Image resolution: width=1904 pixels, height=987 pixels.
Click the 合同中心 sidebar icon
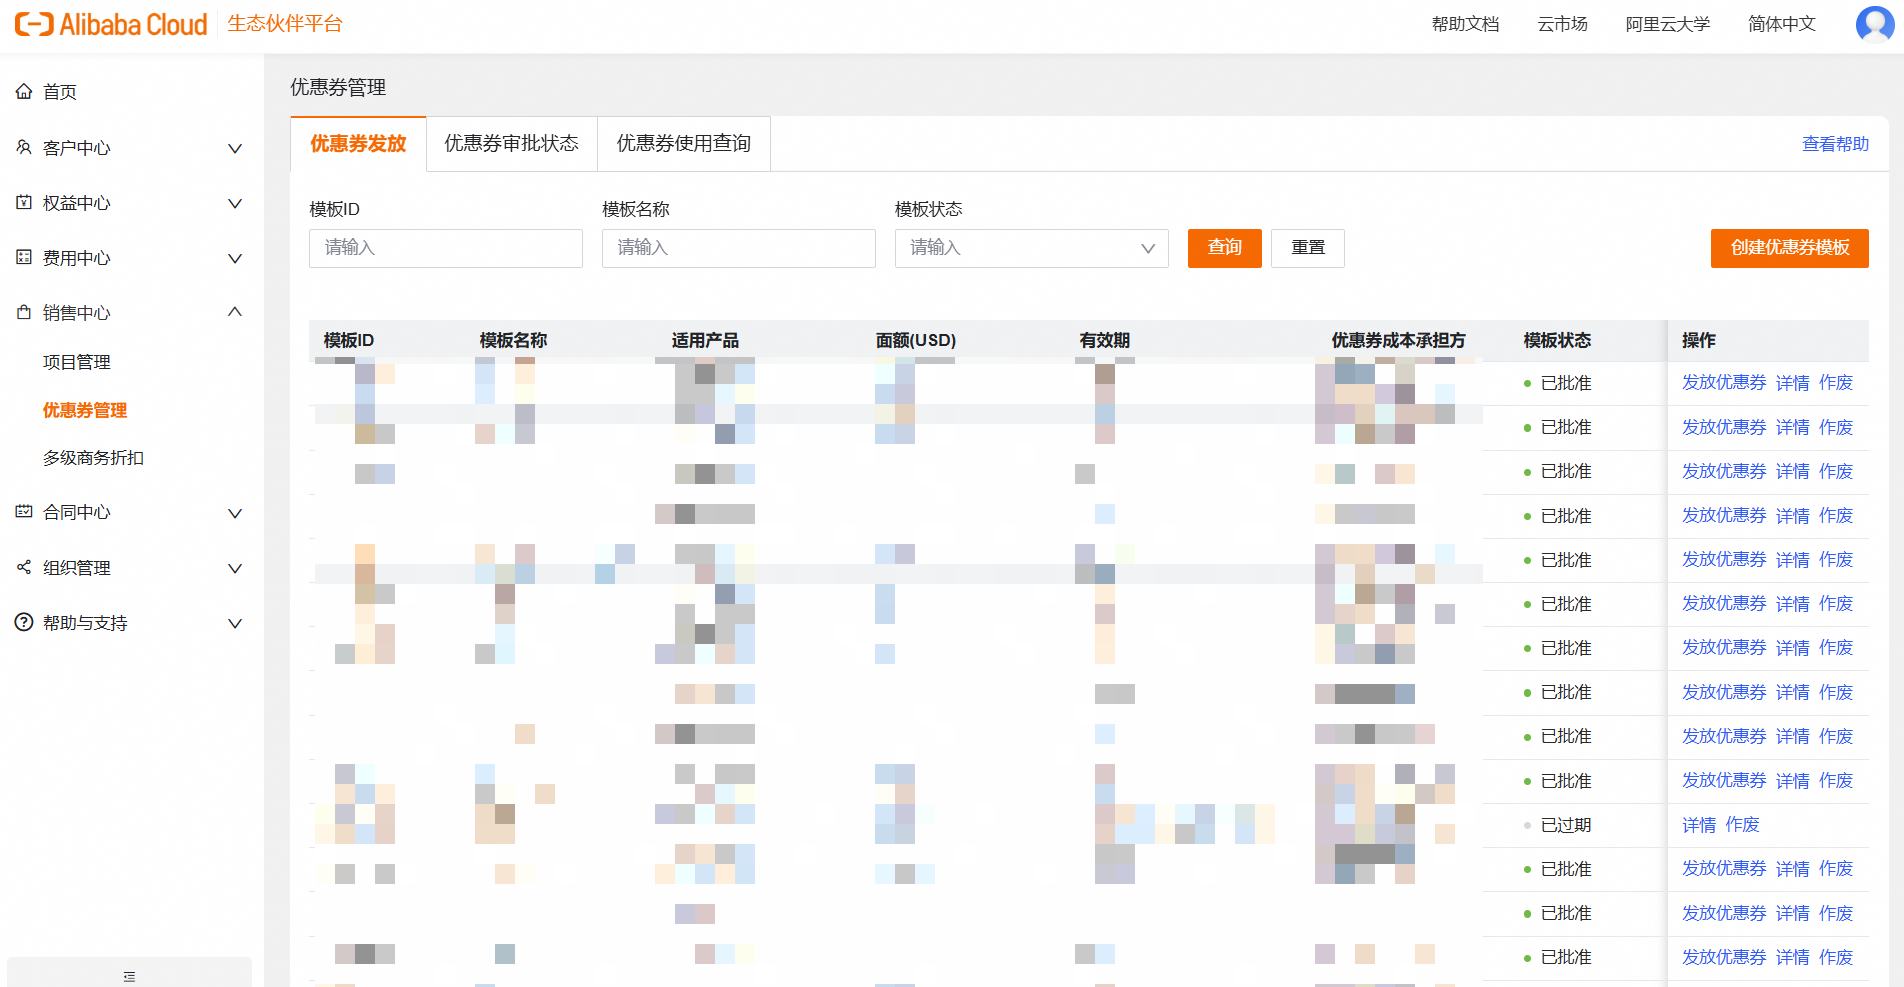point(24,511)
